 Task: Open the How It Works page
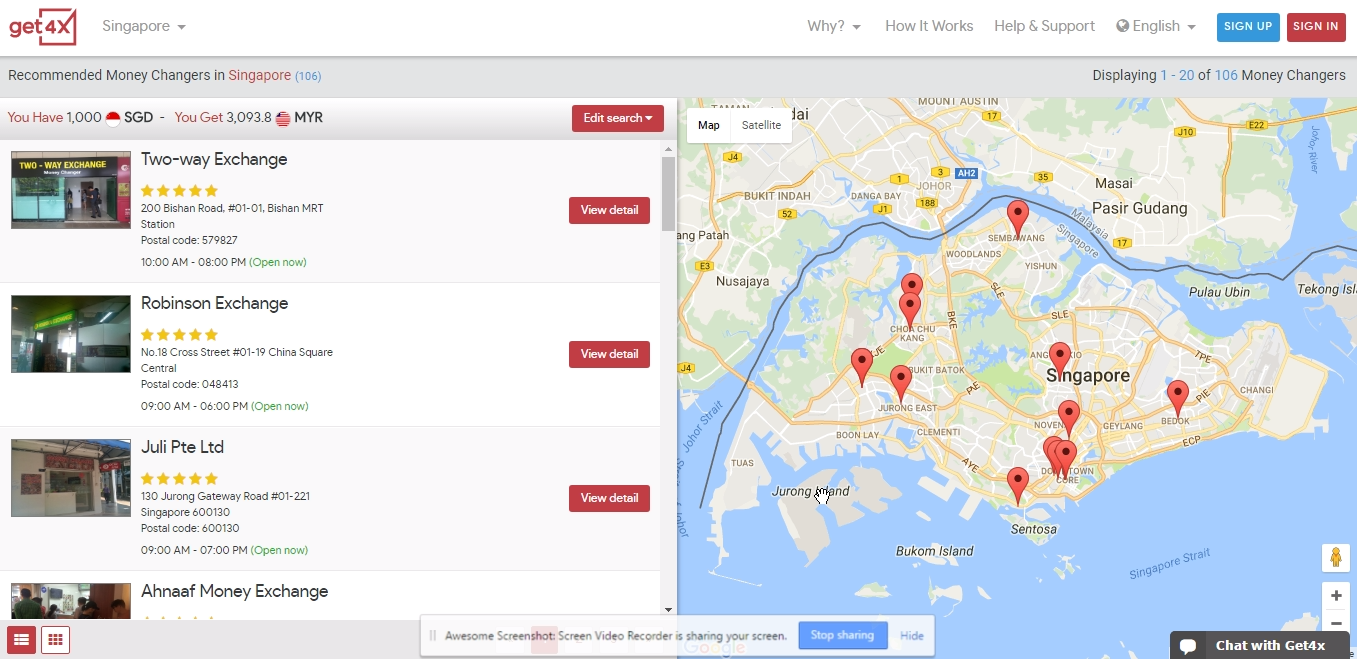point(929,27)
